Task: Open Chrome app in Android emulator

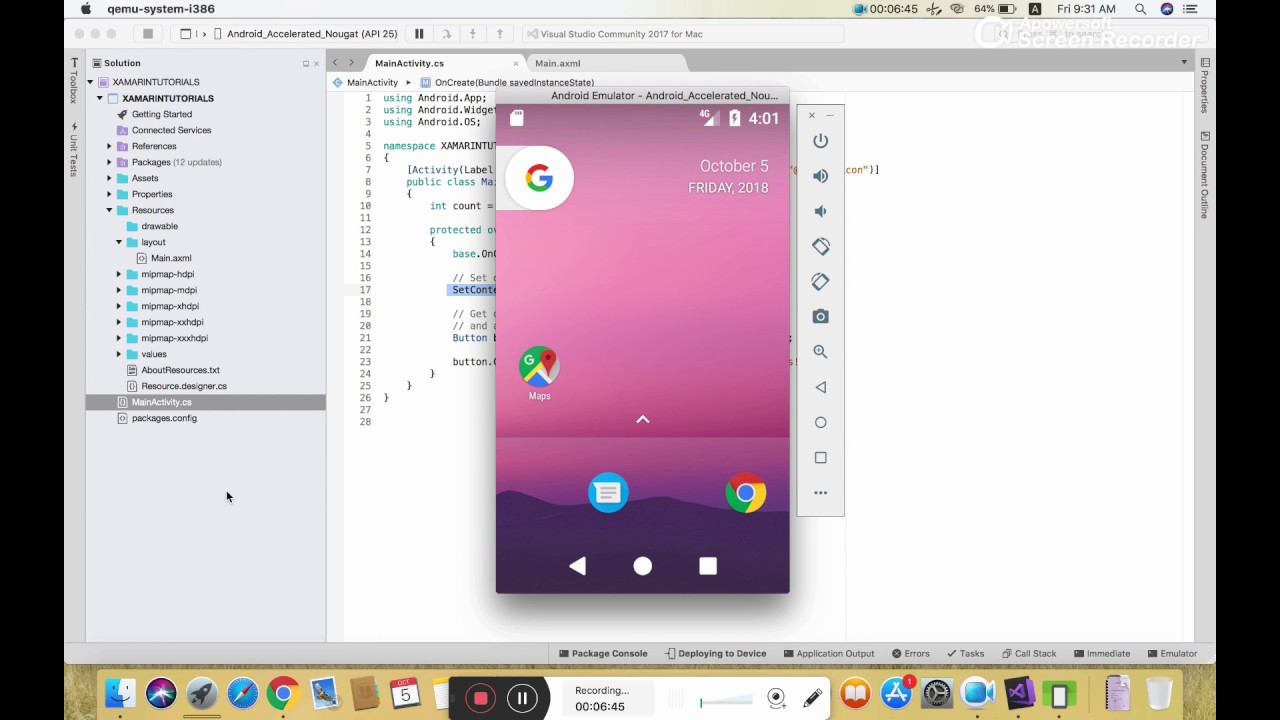Action: point(745,492)
